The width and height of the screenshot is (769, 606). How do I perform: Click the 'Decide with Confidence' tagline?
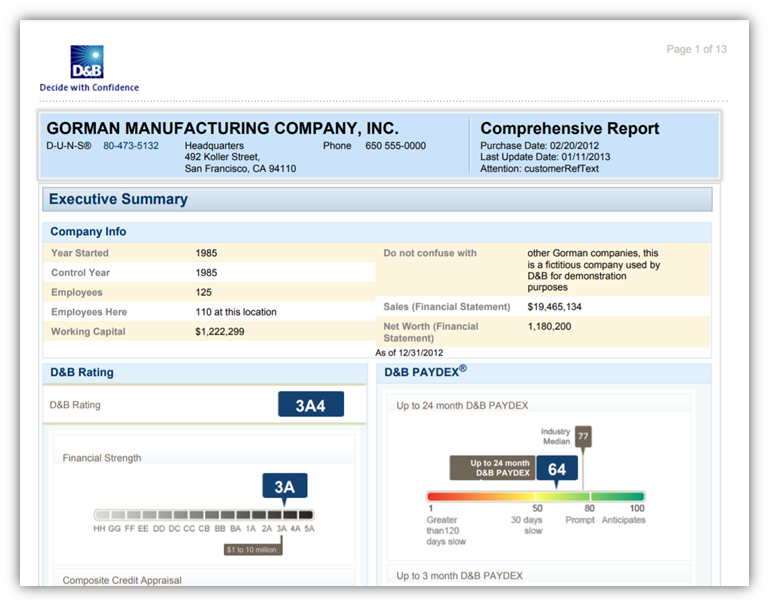coord(89,87)
